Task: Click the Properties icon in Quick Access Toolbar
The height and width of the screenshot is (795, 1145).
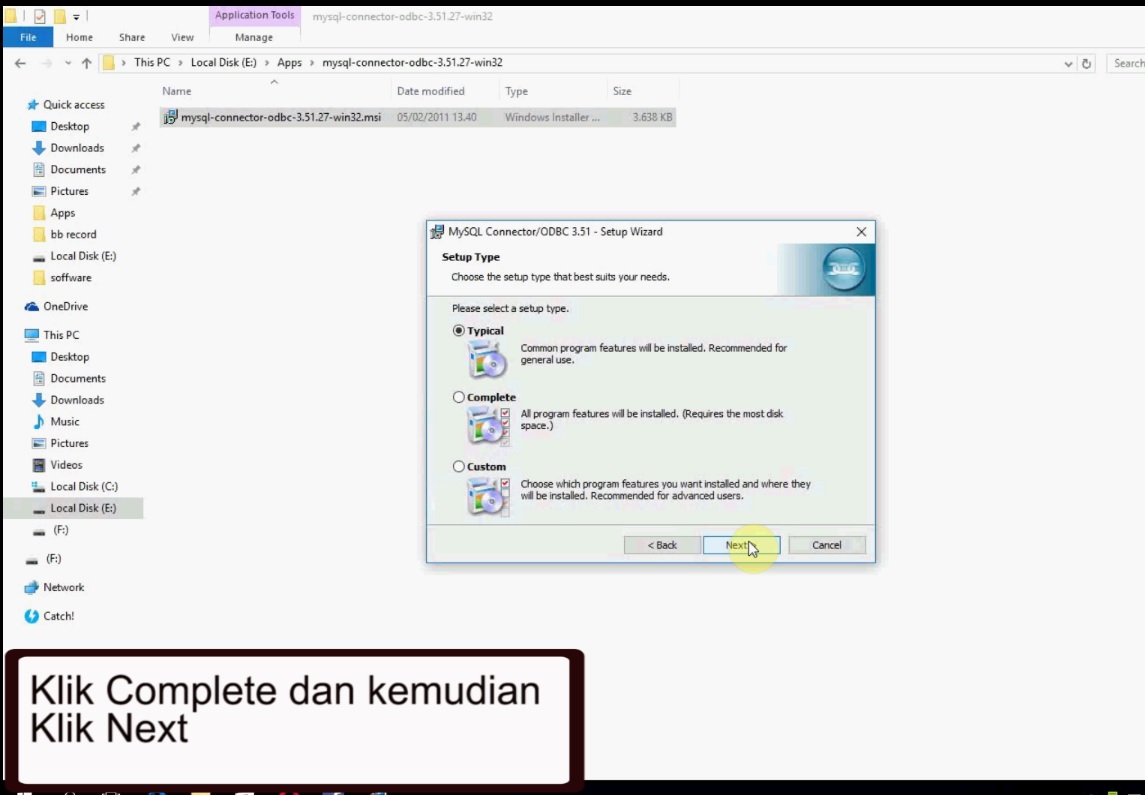Action: [40, 16]
